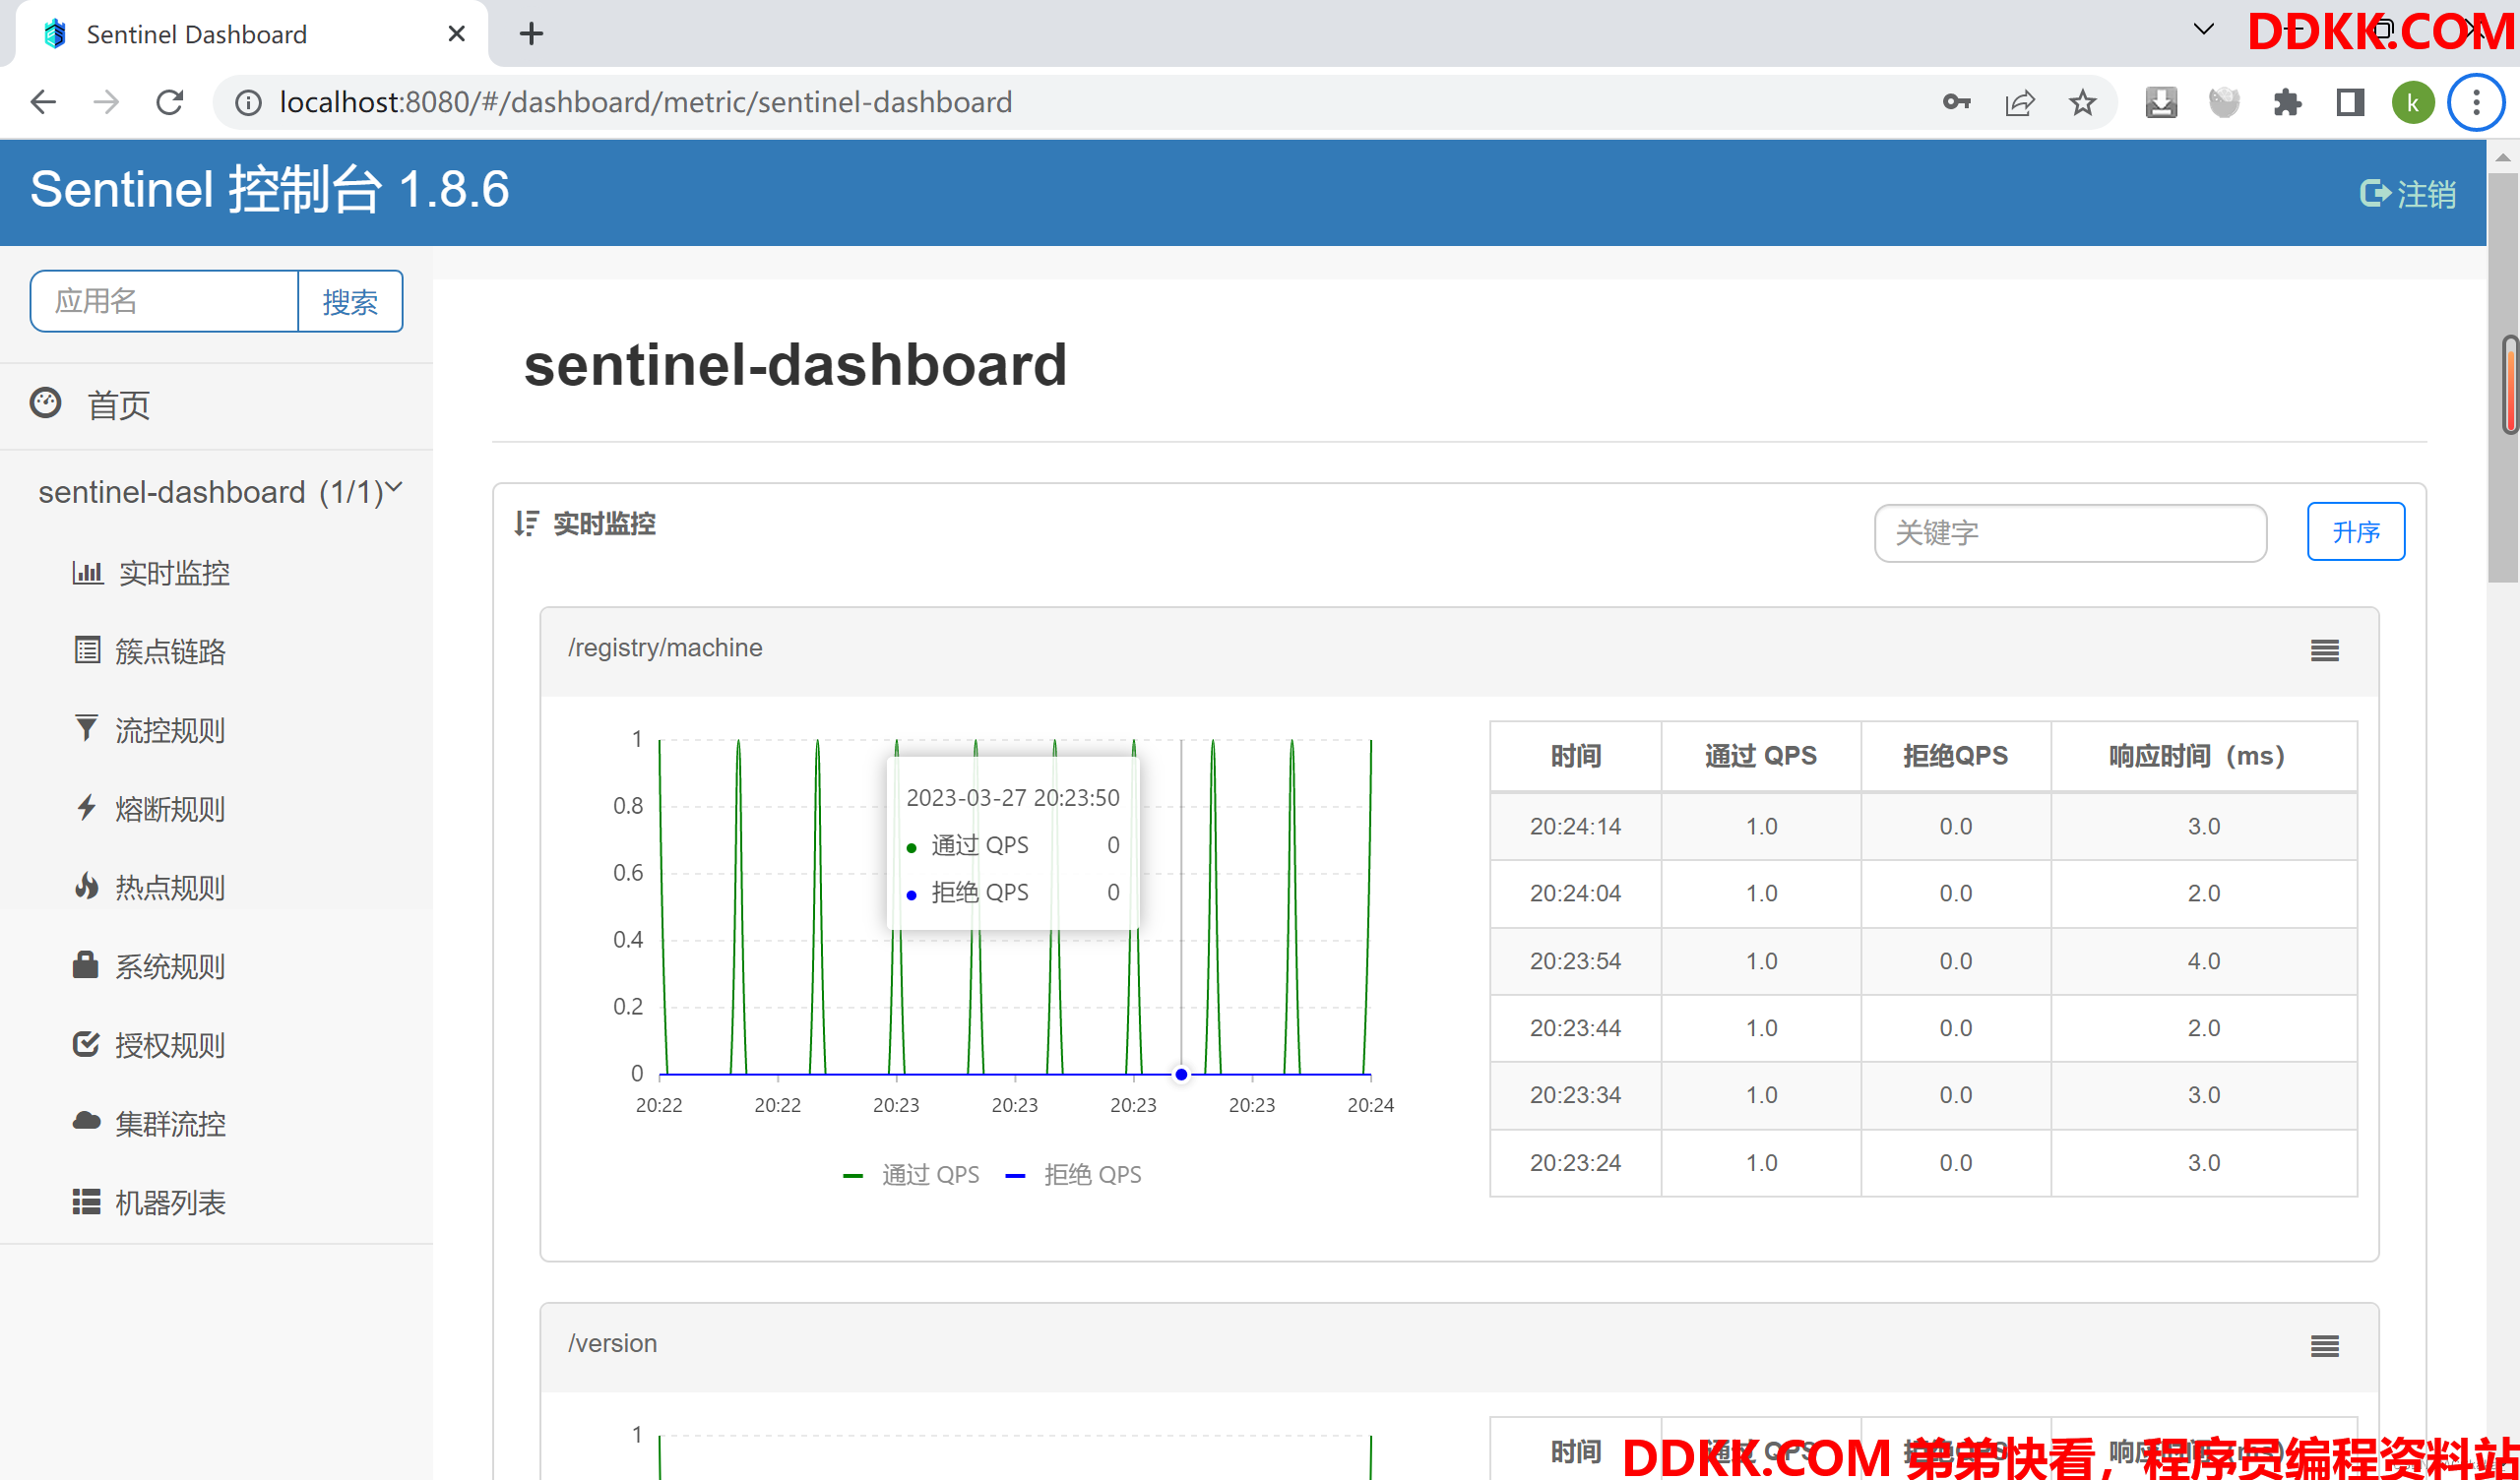Open the /registry/machine panel hamburger menu
The width and height of the screenshot is (2520, 1480).
point(2325,651)
